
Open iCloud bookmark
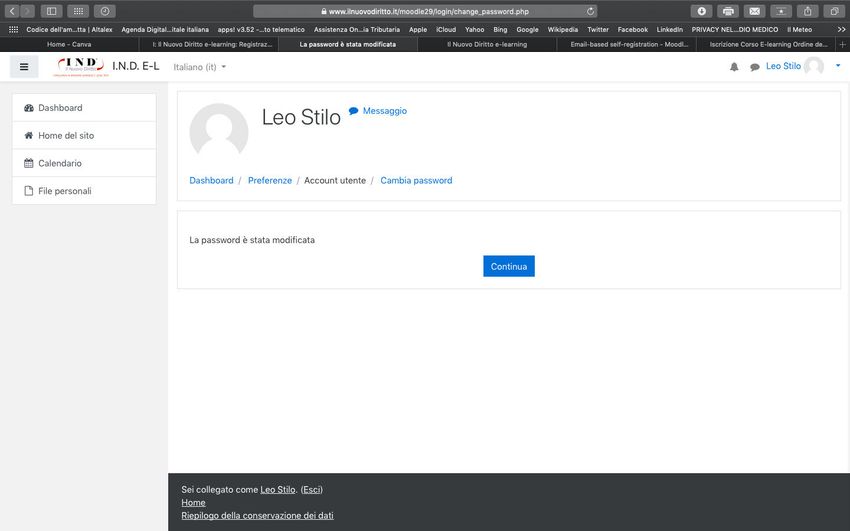(446, 30)
